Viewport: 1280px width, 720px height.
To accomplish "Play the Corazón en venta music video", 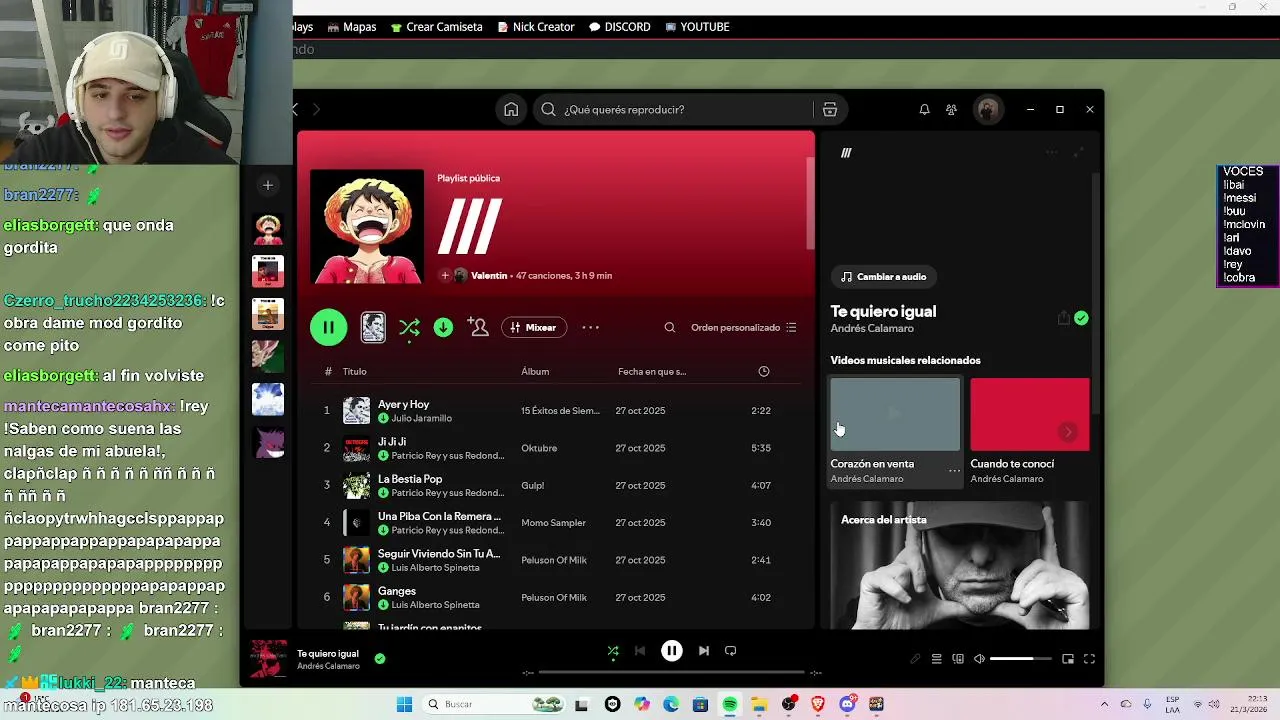I will tap(894, 414).
